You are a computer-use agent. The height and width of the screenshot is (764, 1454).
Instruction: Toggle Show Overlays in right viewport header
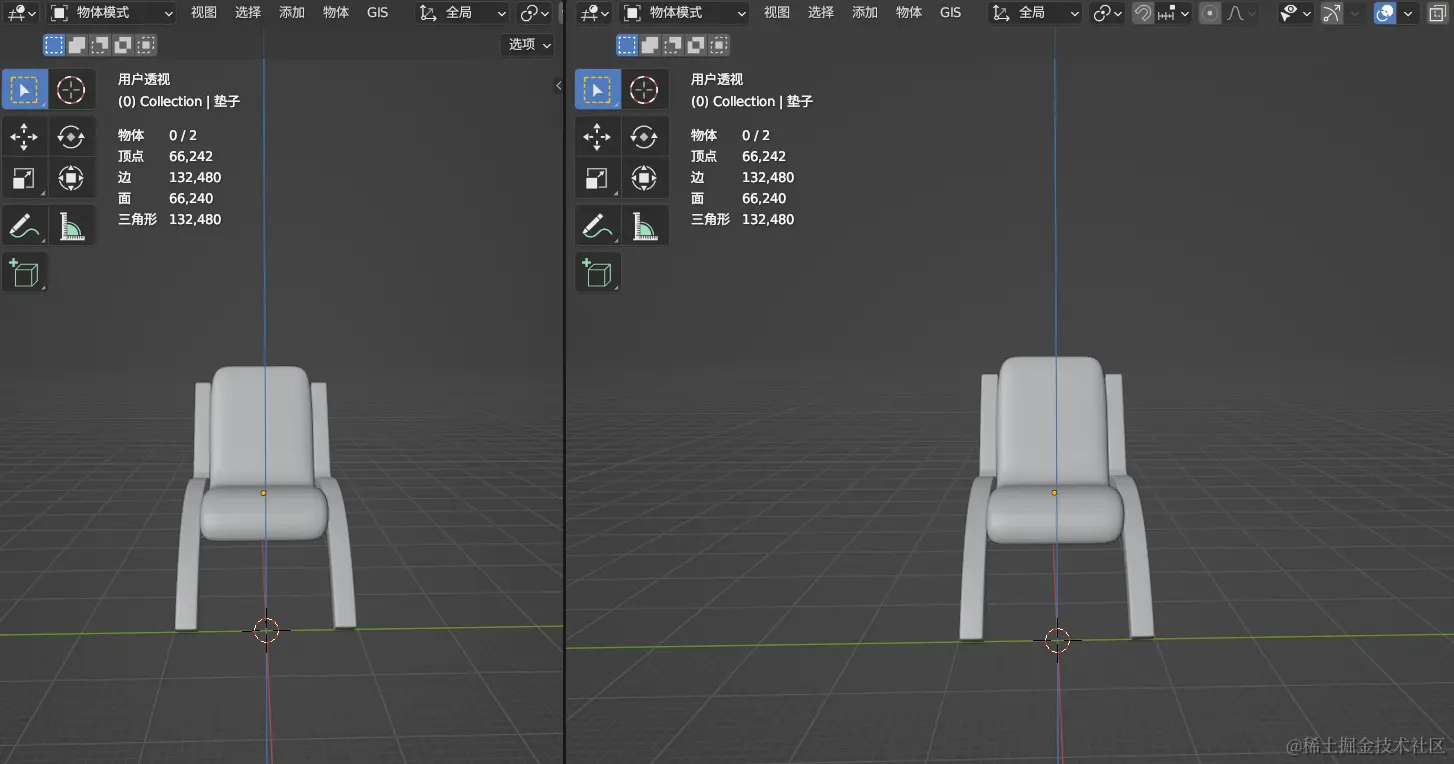click(1385, 13)
